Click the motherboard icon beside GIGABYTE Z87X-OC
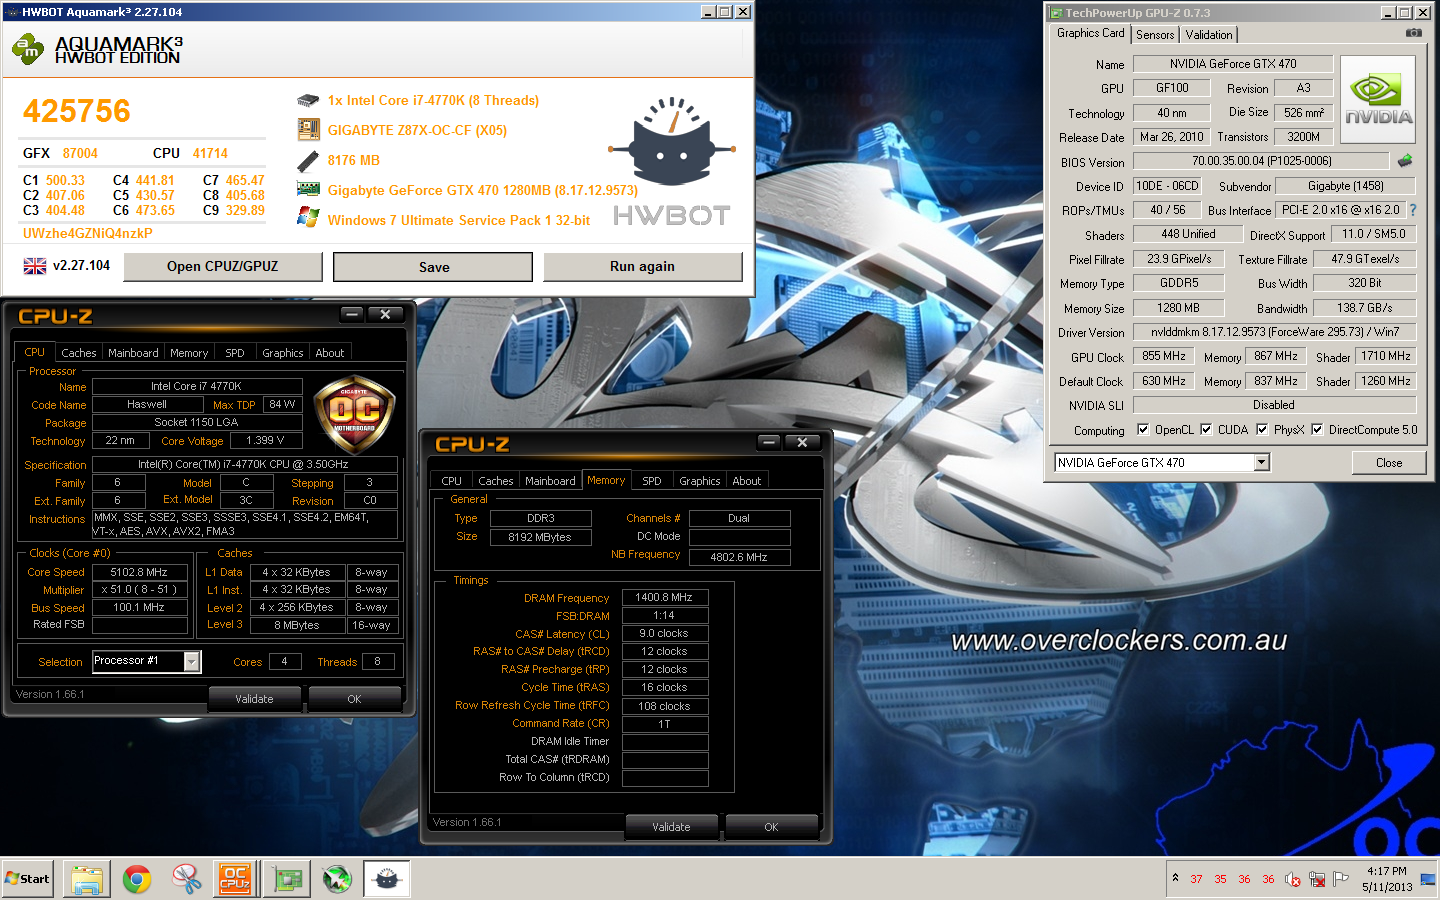1440x900 pixels. [308, 130]
